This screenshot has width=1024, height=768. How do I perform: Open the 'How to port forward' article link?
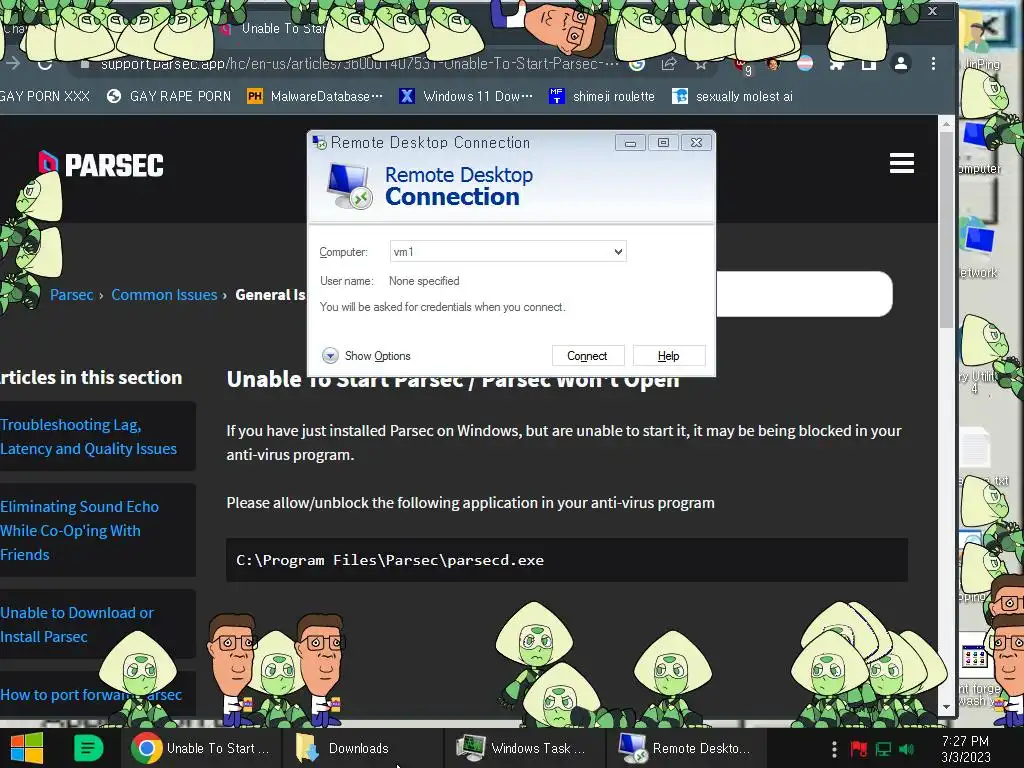tap(91, 694)
